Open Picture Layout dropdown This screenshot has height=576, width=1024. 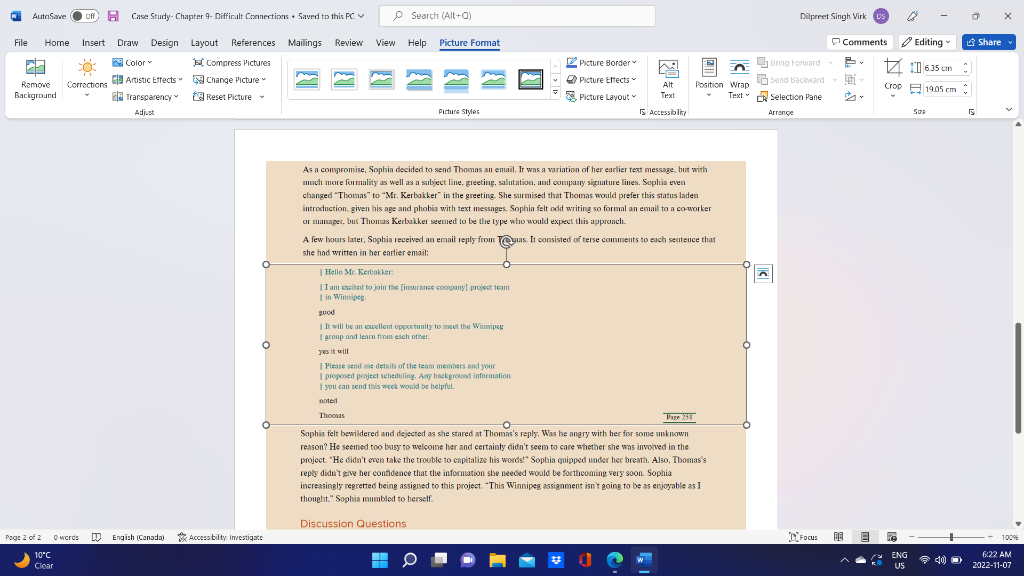coord(601,97)
